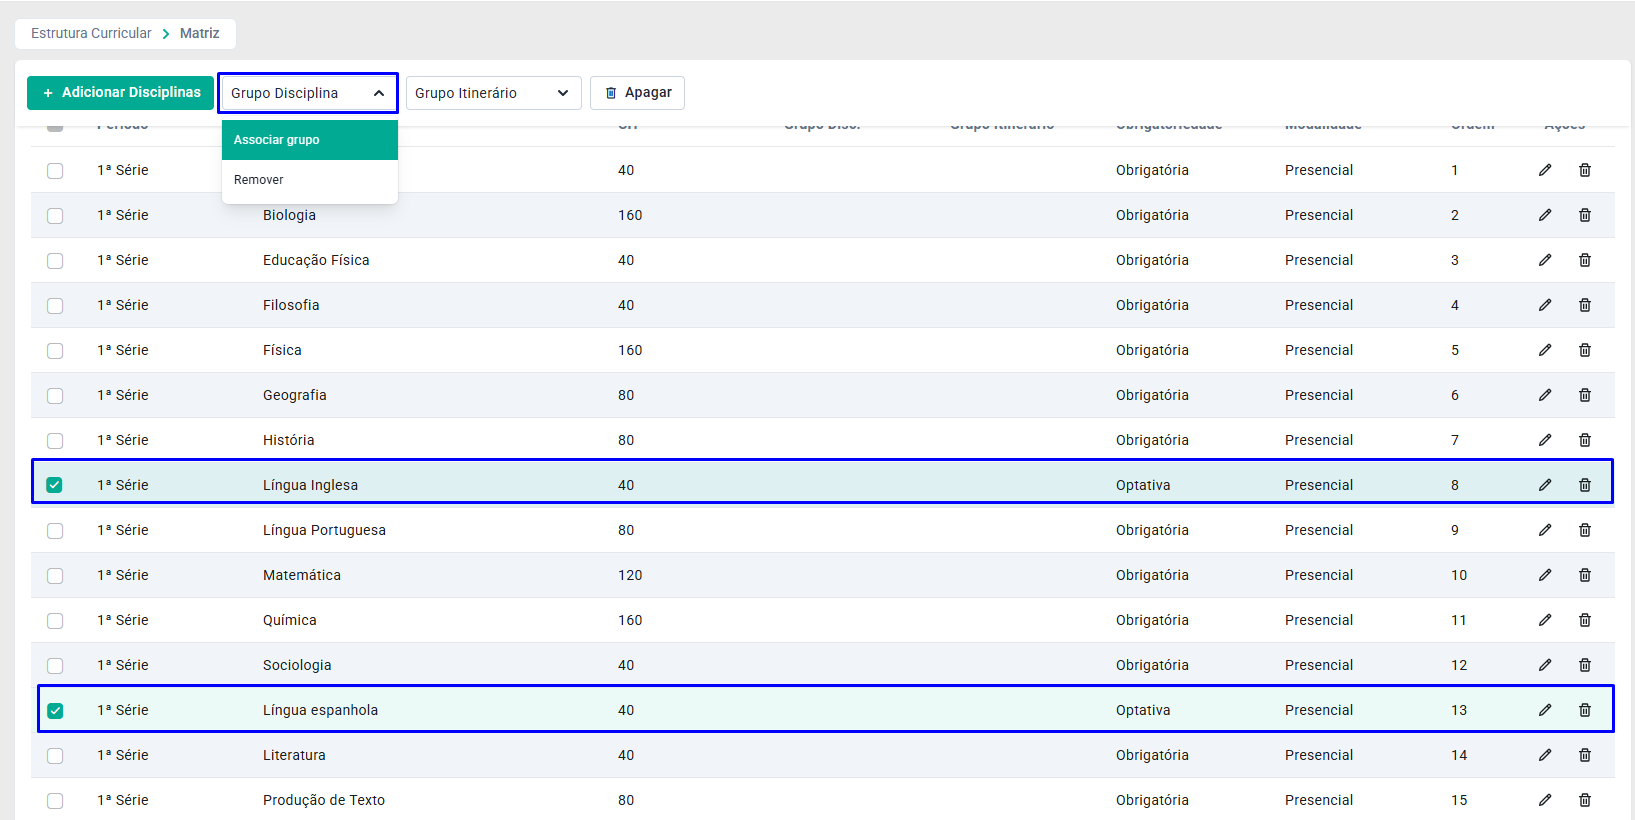Edit the Educação Física discipline
Image resolution: width=1635 pixels, height=820 pixels.
coord(1545,260)
